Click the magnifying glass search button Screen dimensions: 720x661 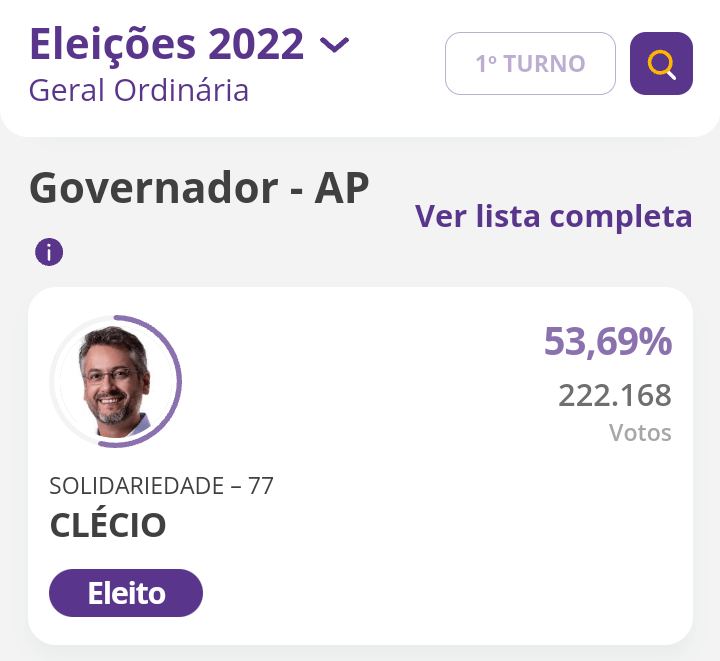point(661,64)
